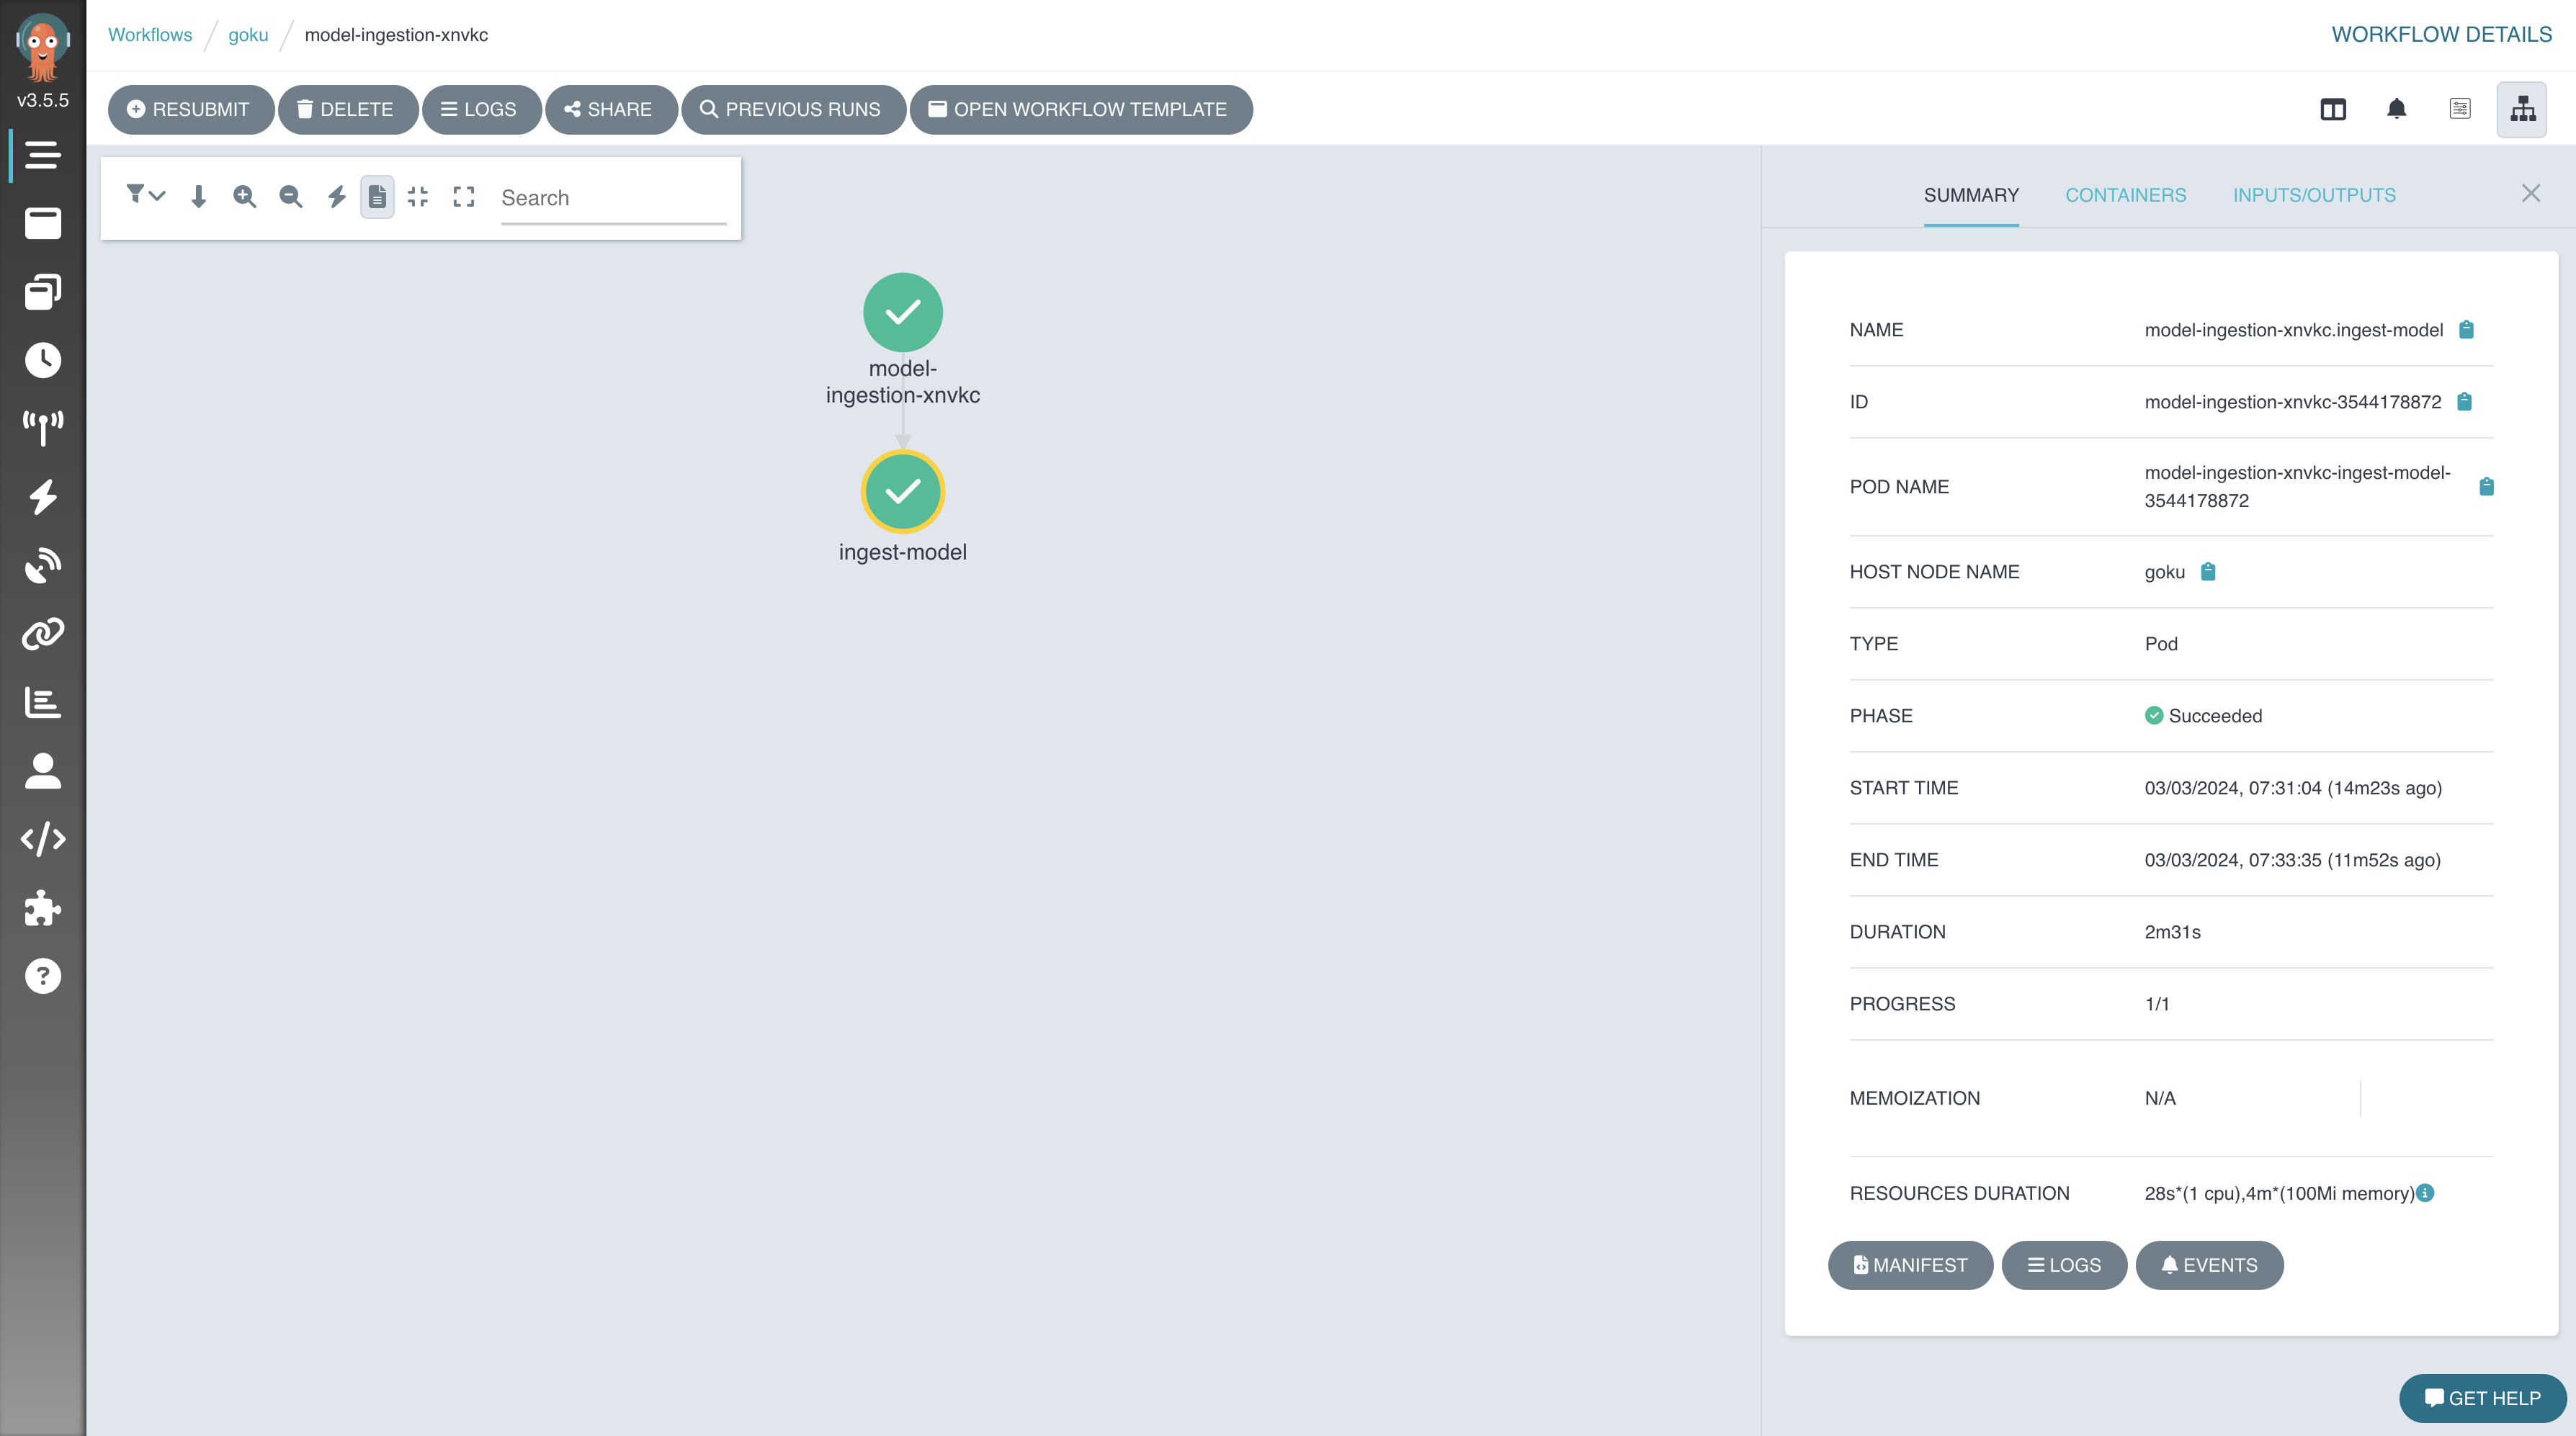Screen dimensions: 2576x1436
Task: Open the API Docs code brackets icon
Action: tap(43, 839)
